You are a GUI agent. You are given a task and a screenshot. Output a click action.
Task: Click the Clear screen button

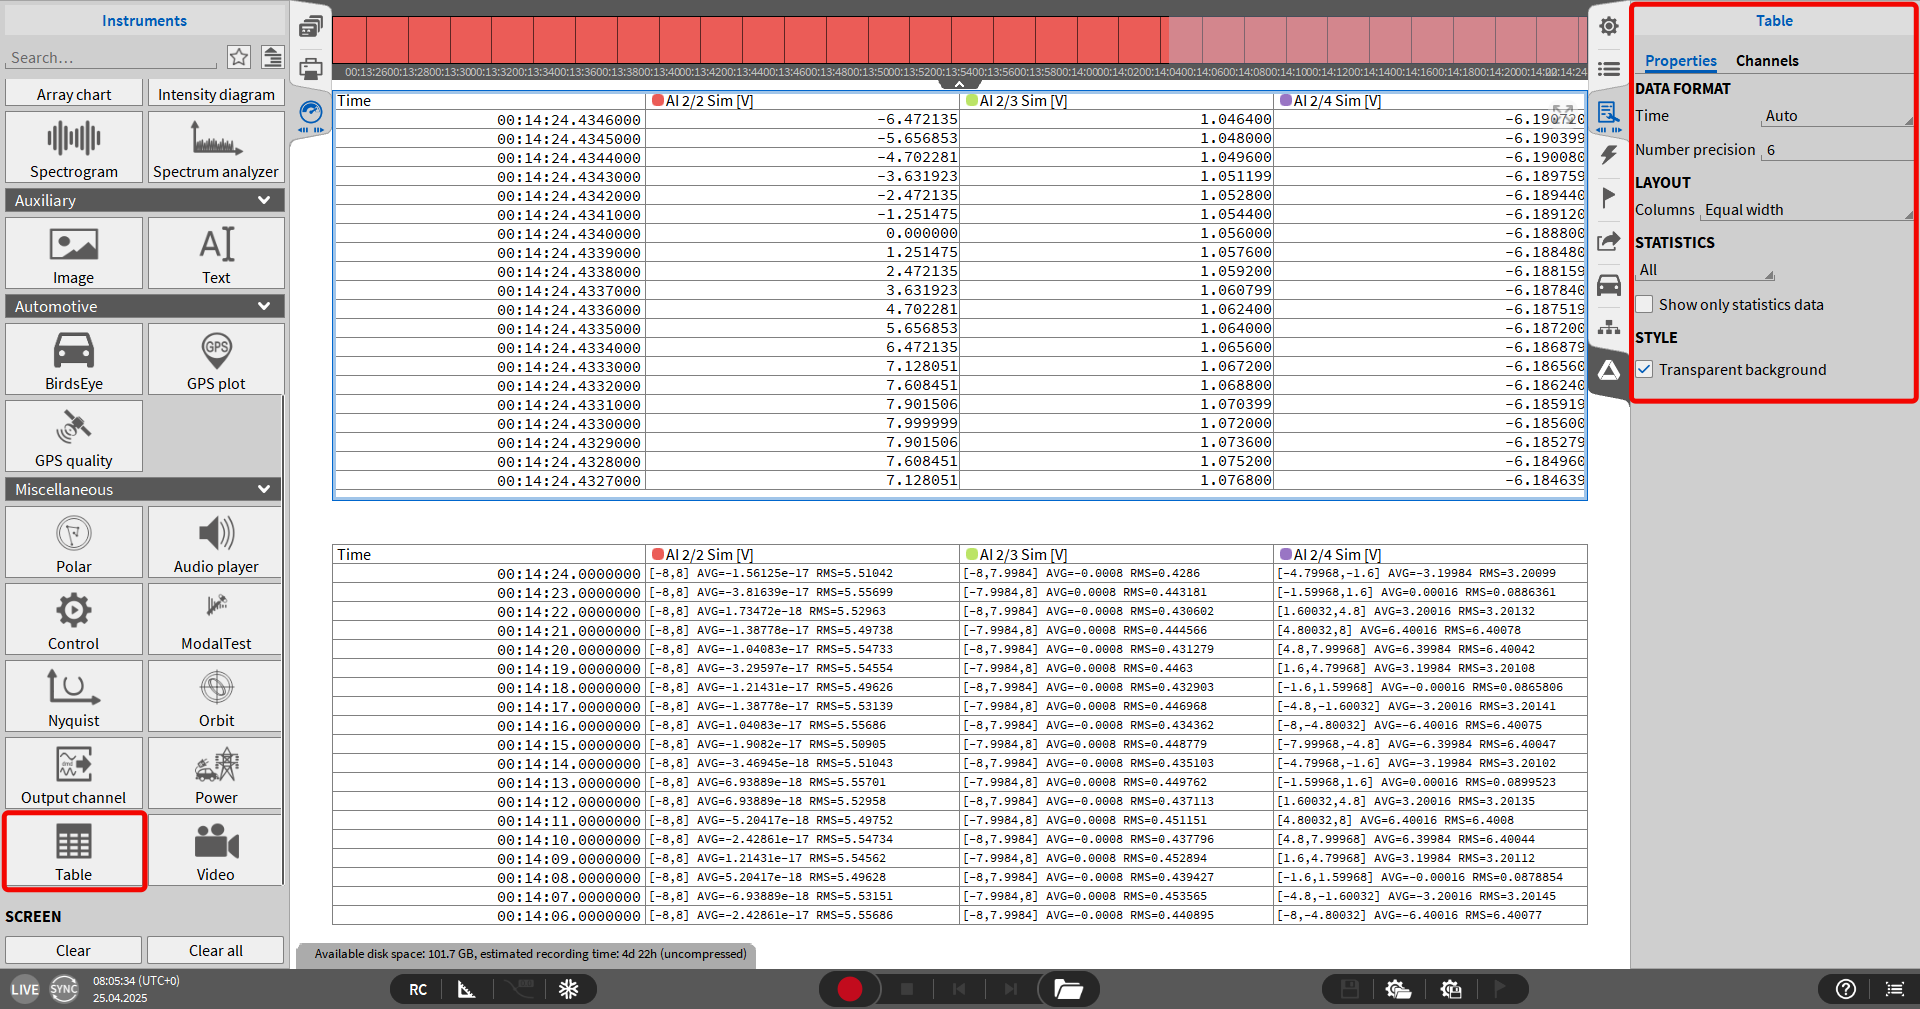pyautogui.click(x=73, y=950)
